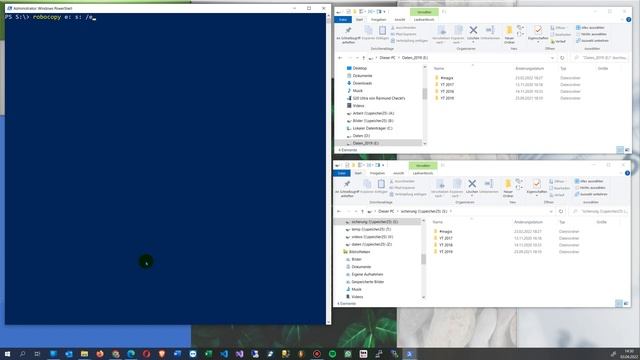Click search field in Daten_2018 (E:) window

coord(601,58)
